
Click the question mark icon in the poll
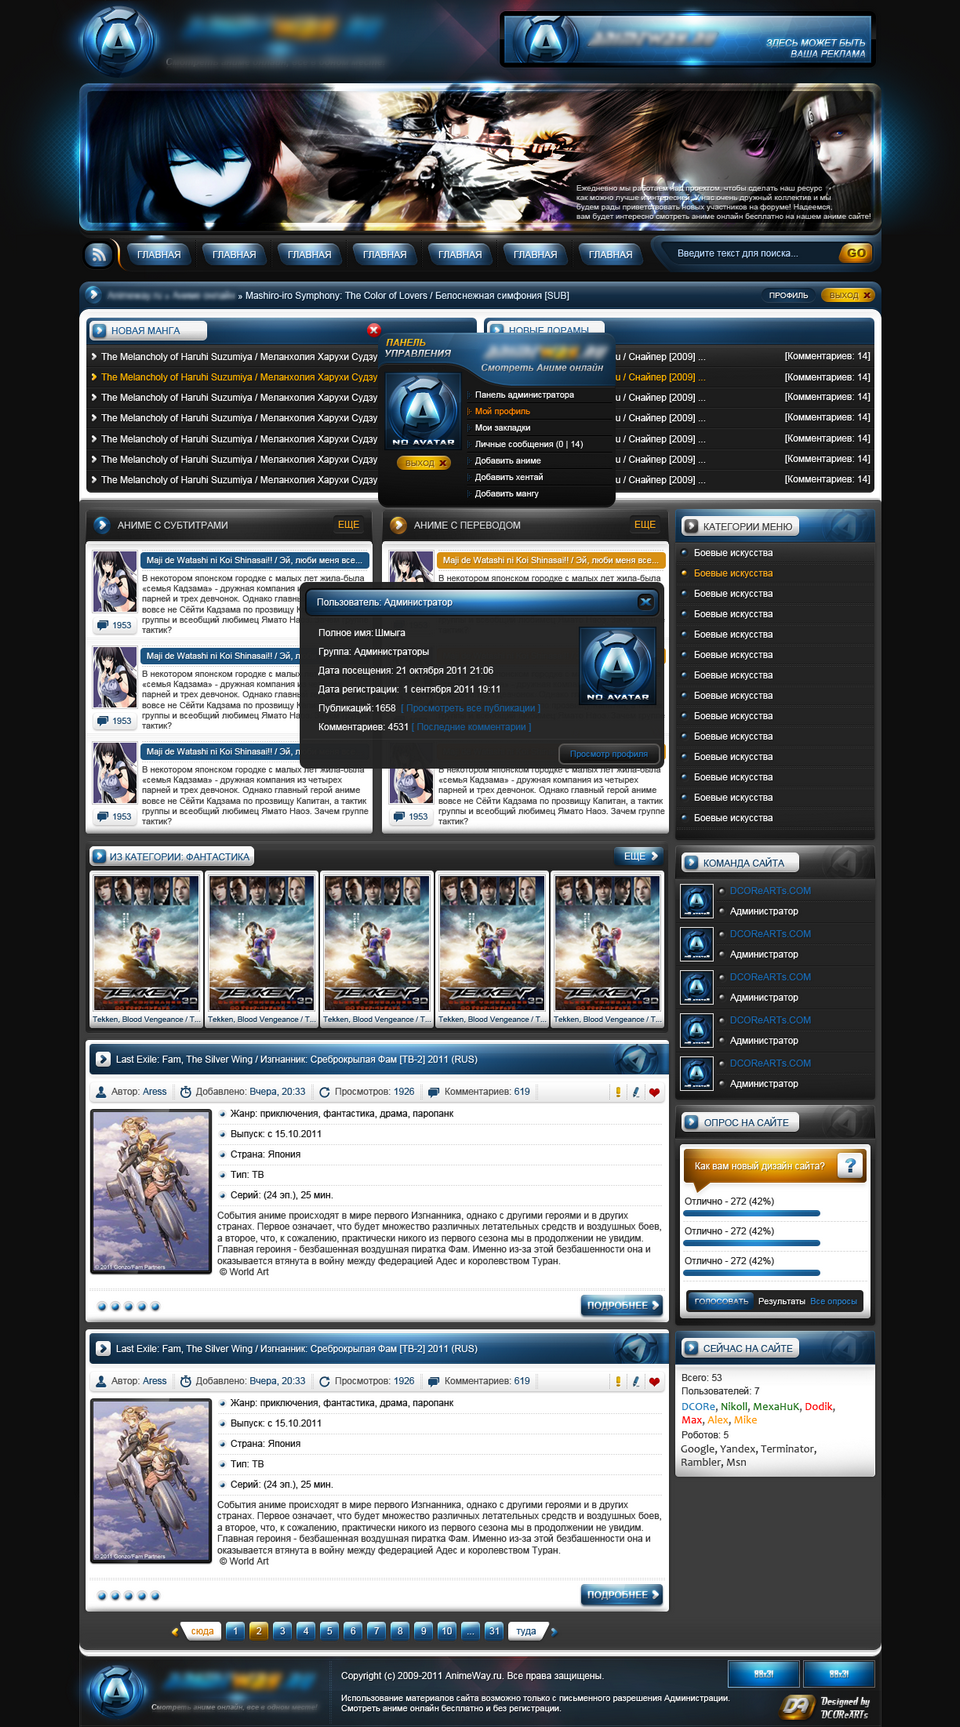click(850, 1165)
